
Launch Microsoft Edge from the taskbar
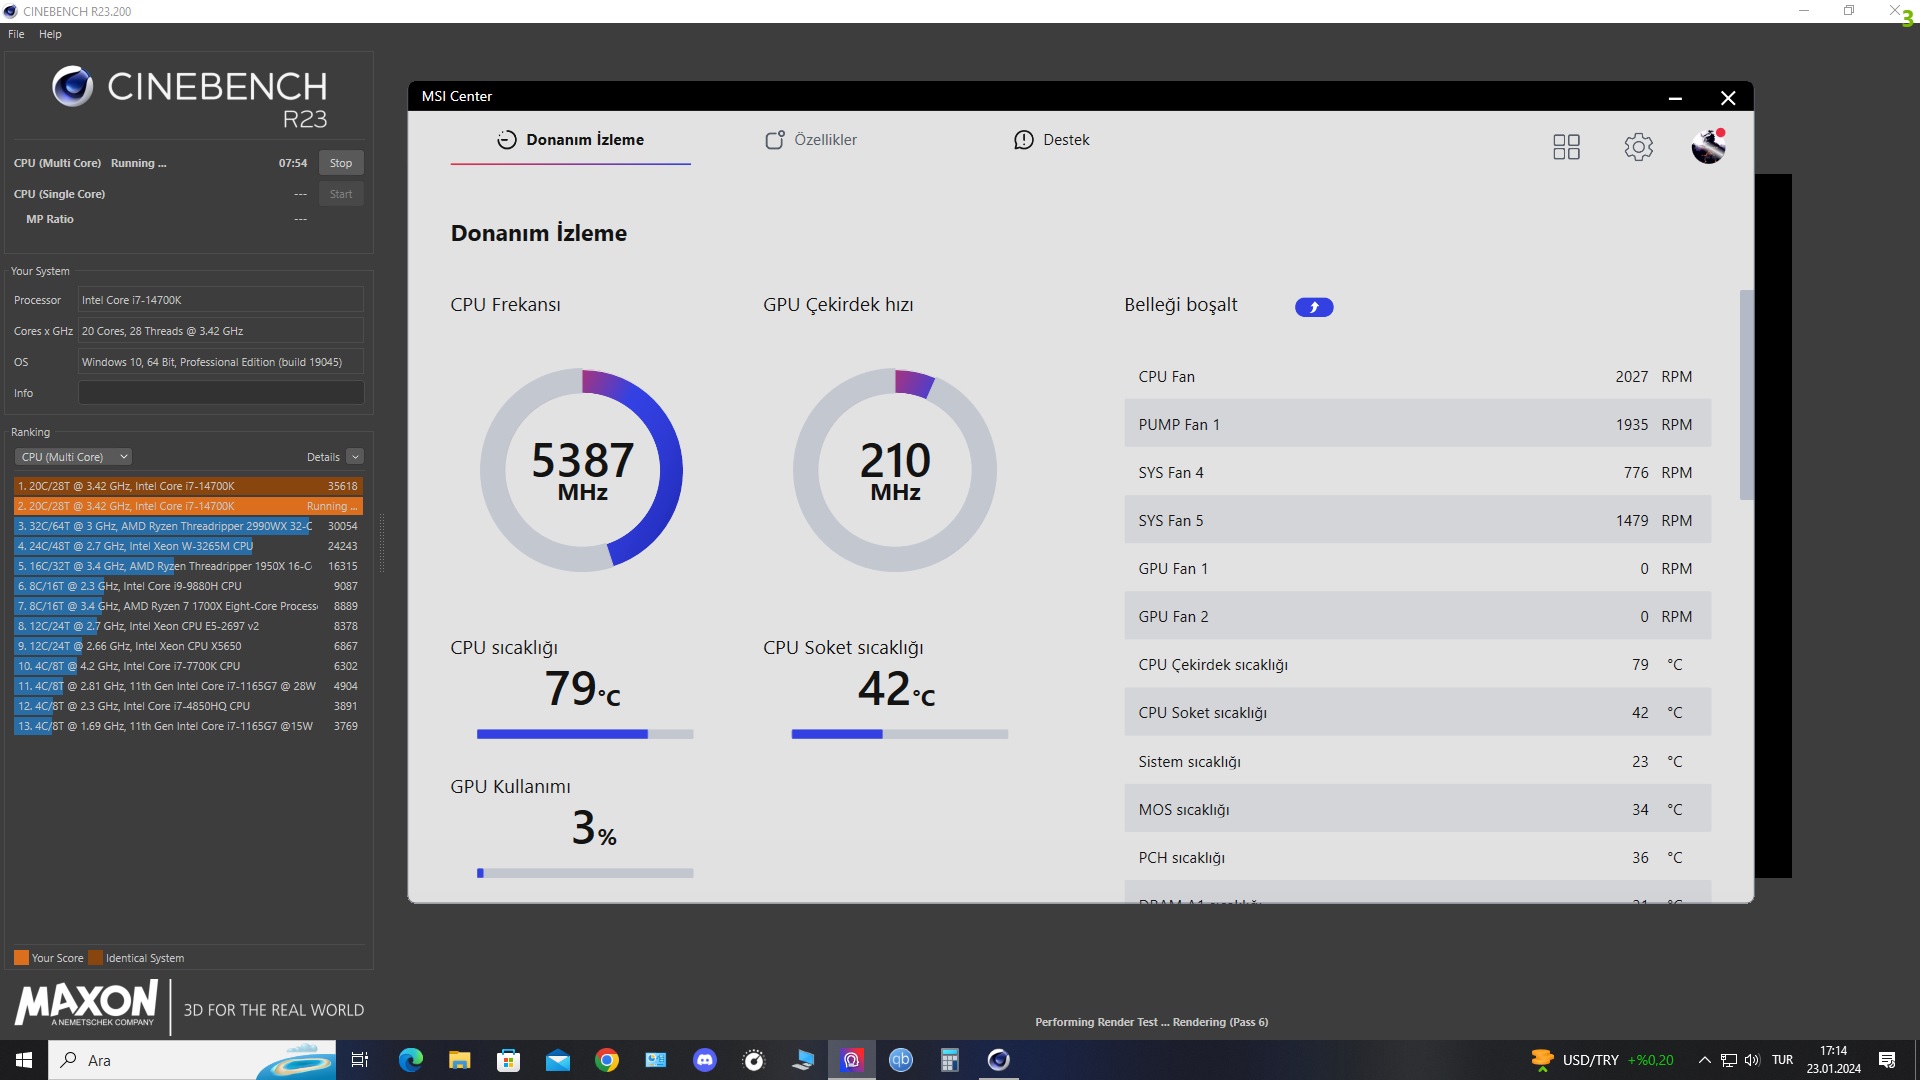[x=410, y=1060]
